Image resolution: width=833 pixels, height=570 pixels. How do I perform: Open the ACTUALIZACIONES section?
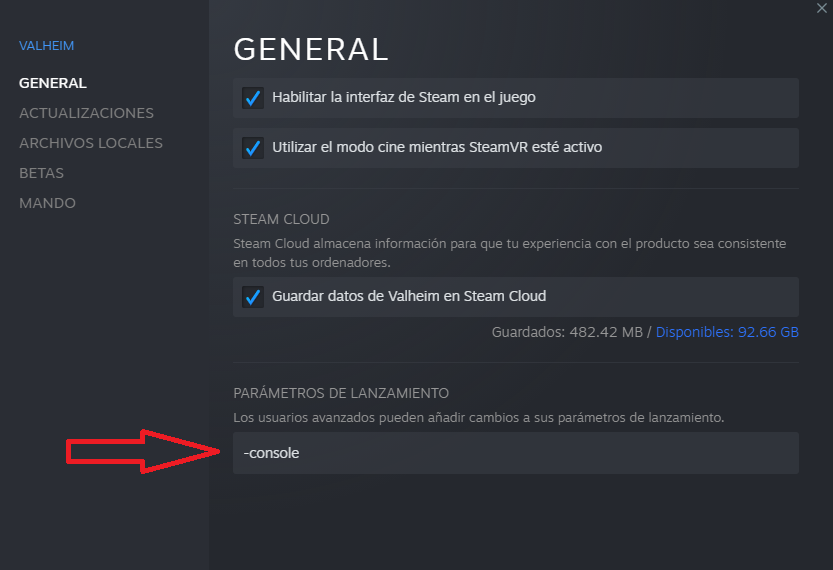tap(86, 113)
